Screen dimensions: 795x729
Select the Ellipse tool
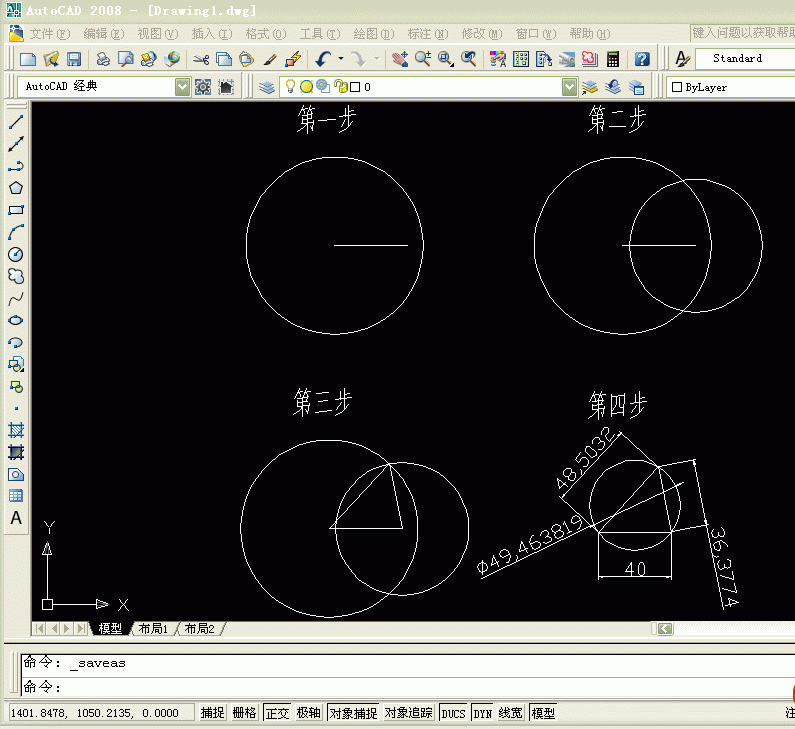click(16, 320)
